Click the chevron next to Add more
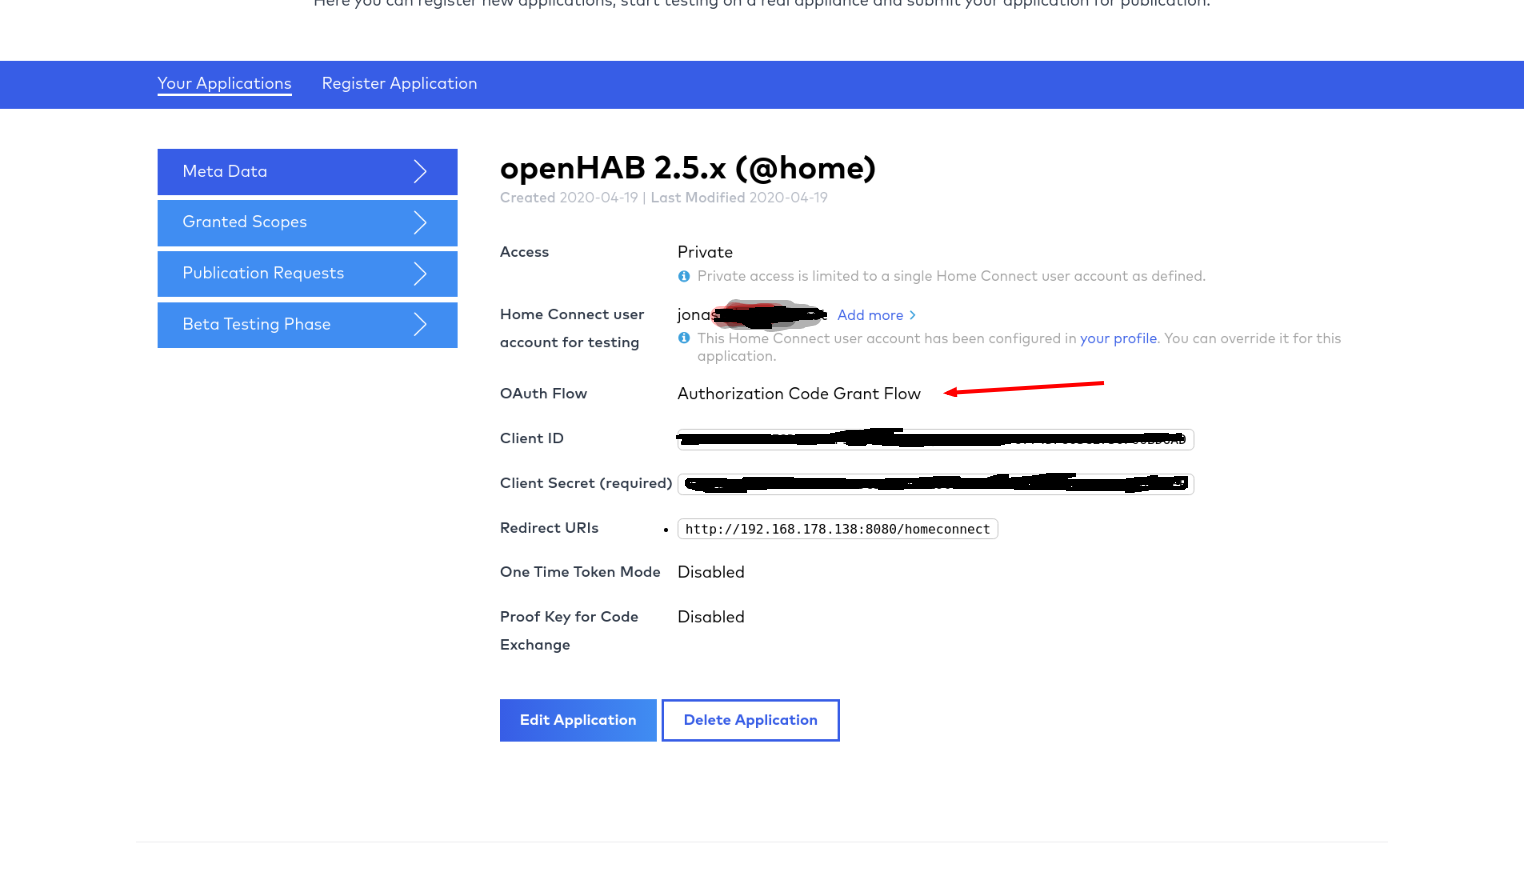 (x=912, y=315)
